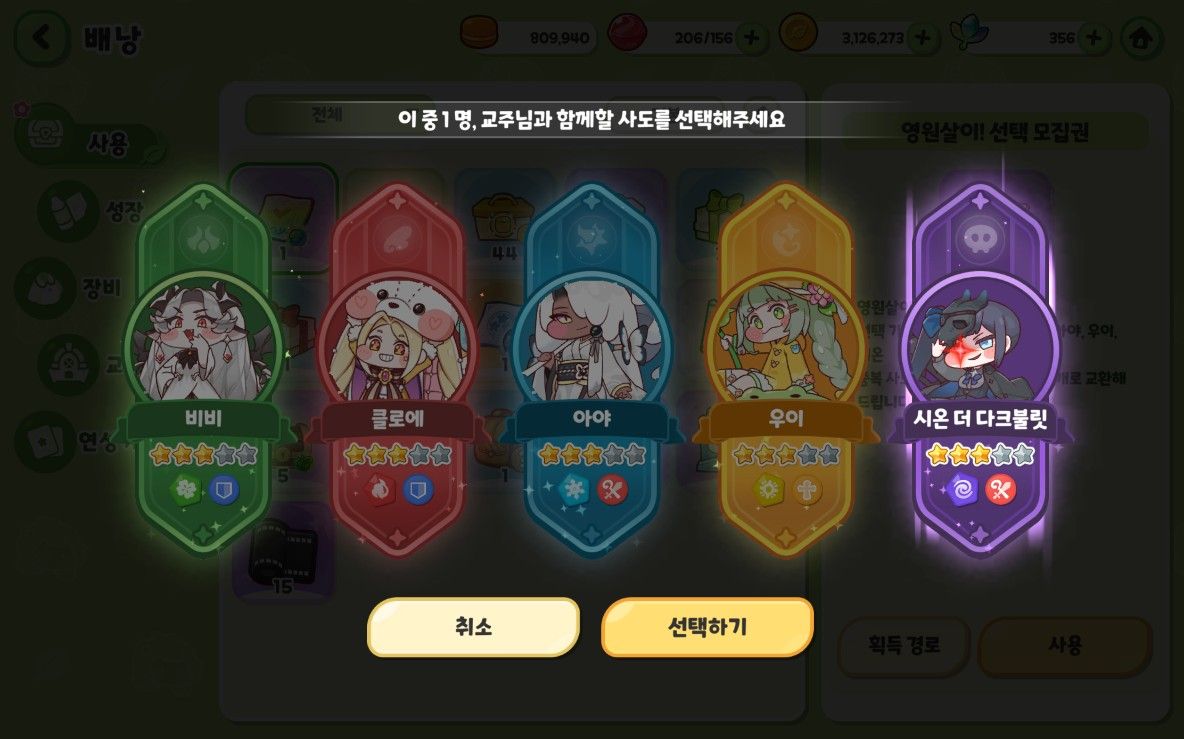
Task: Click 클로에's blue shield role icon
Action: (x=418, y=491)
